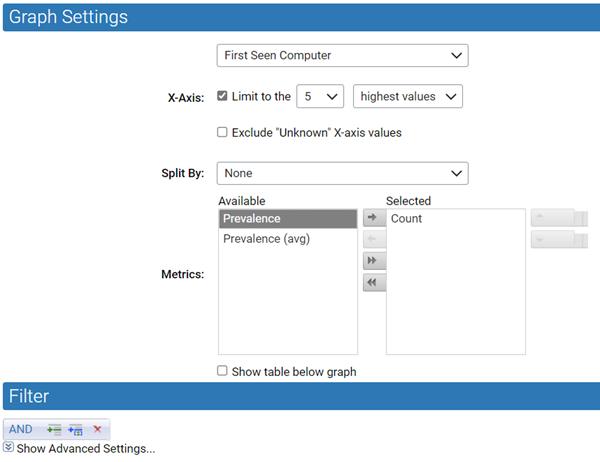Add a filter group blue icon
The image size is (600, 462).
(75, 429)
